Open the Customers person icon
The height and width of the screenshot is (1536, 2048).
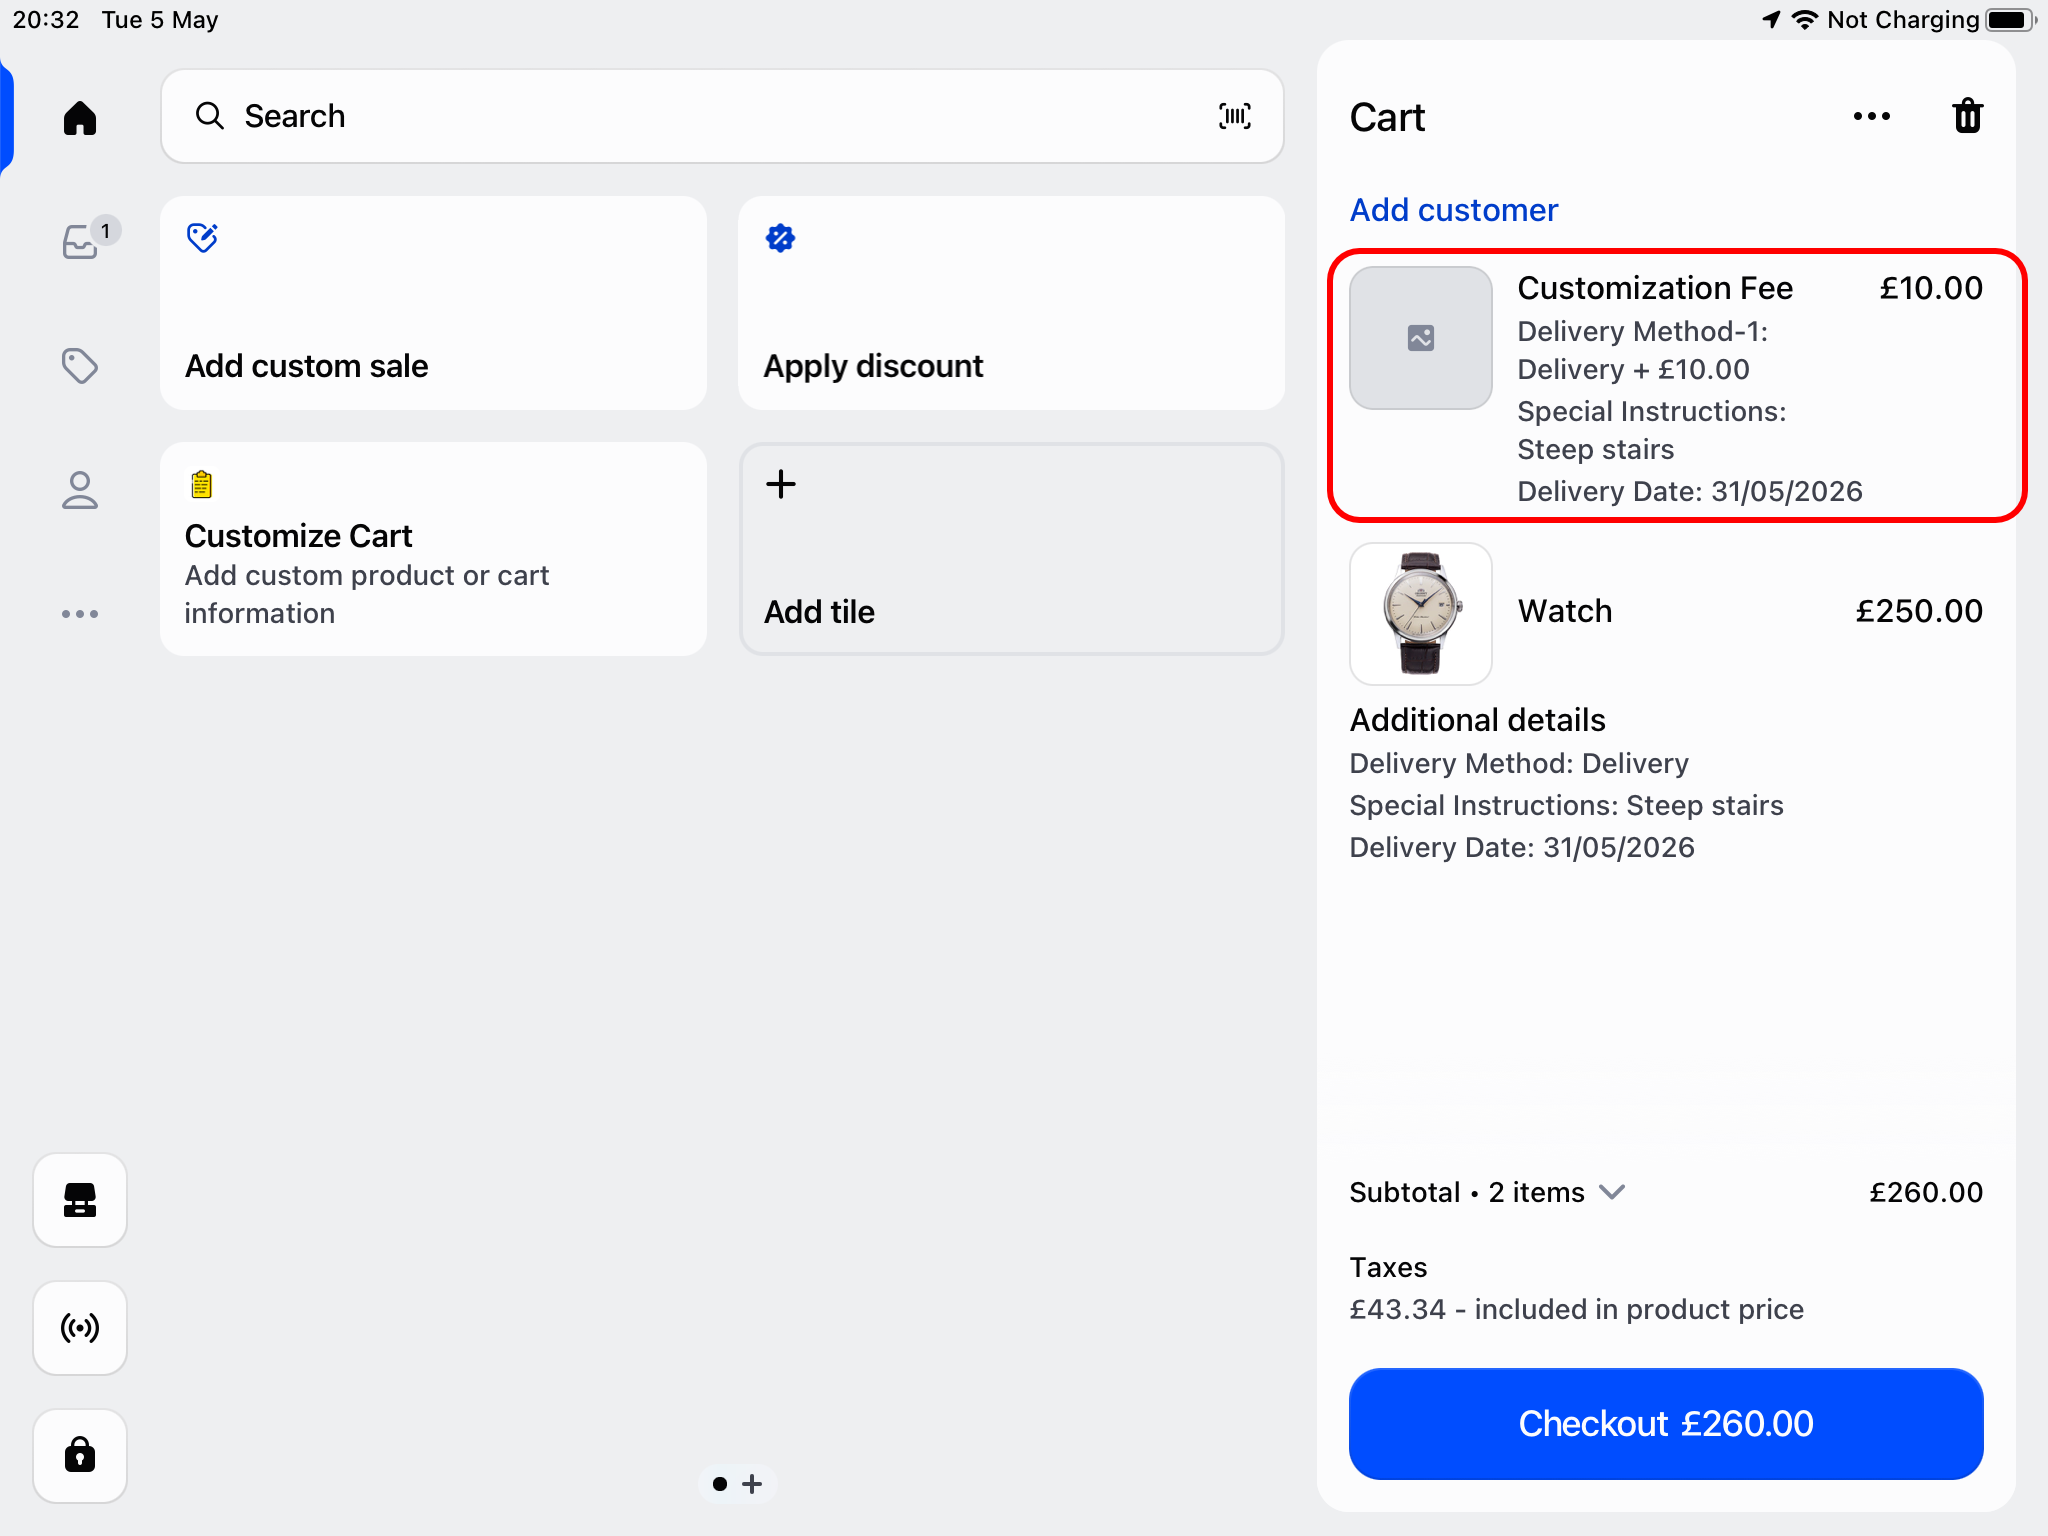(x=80, y=490)
